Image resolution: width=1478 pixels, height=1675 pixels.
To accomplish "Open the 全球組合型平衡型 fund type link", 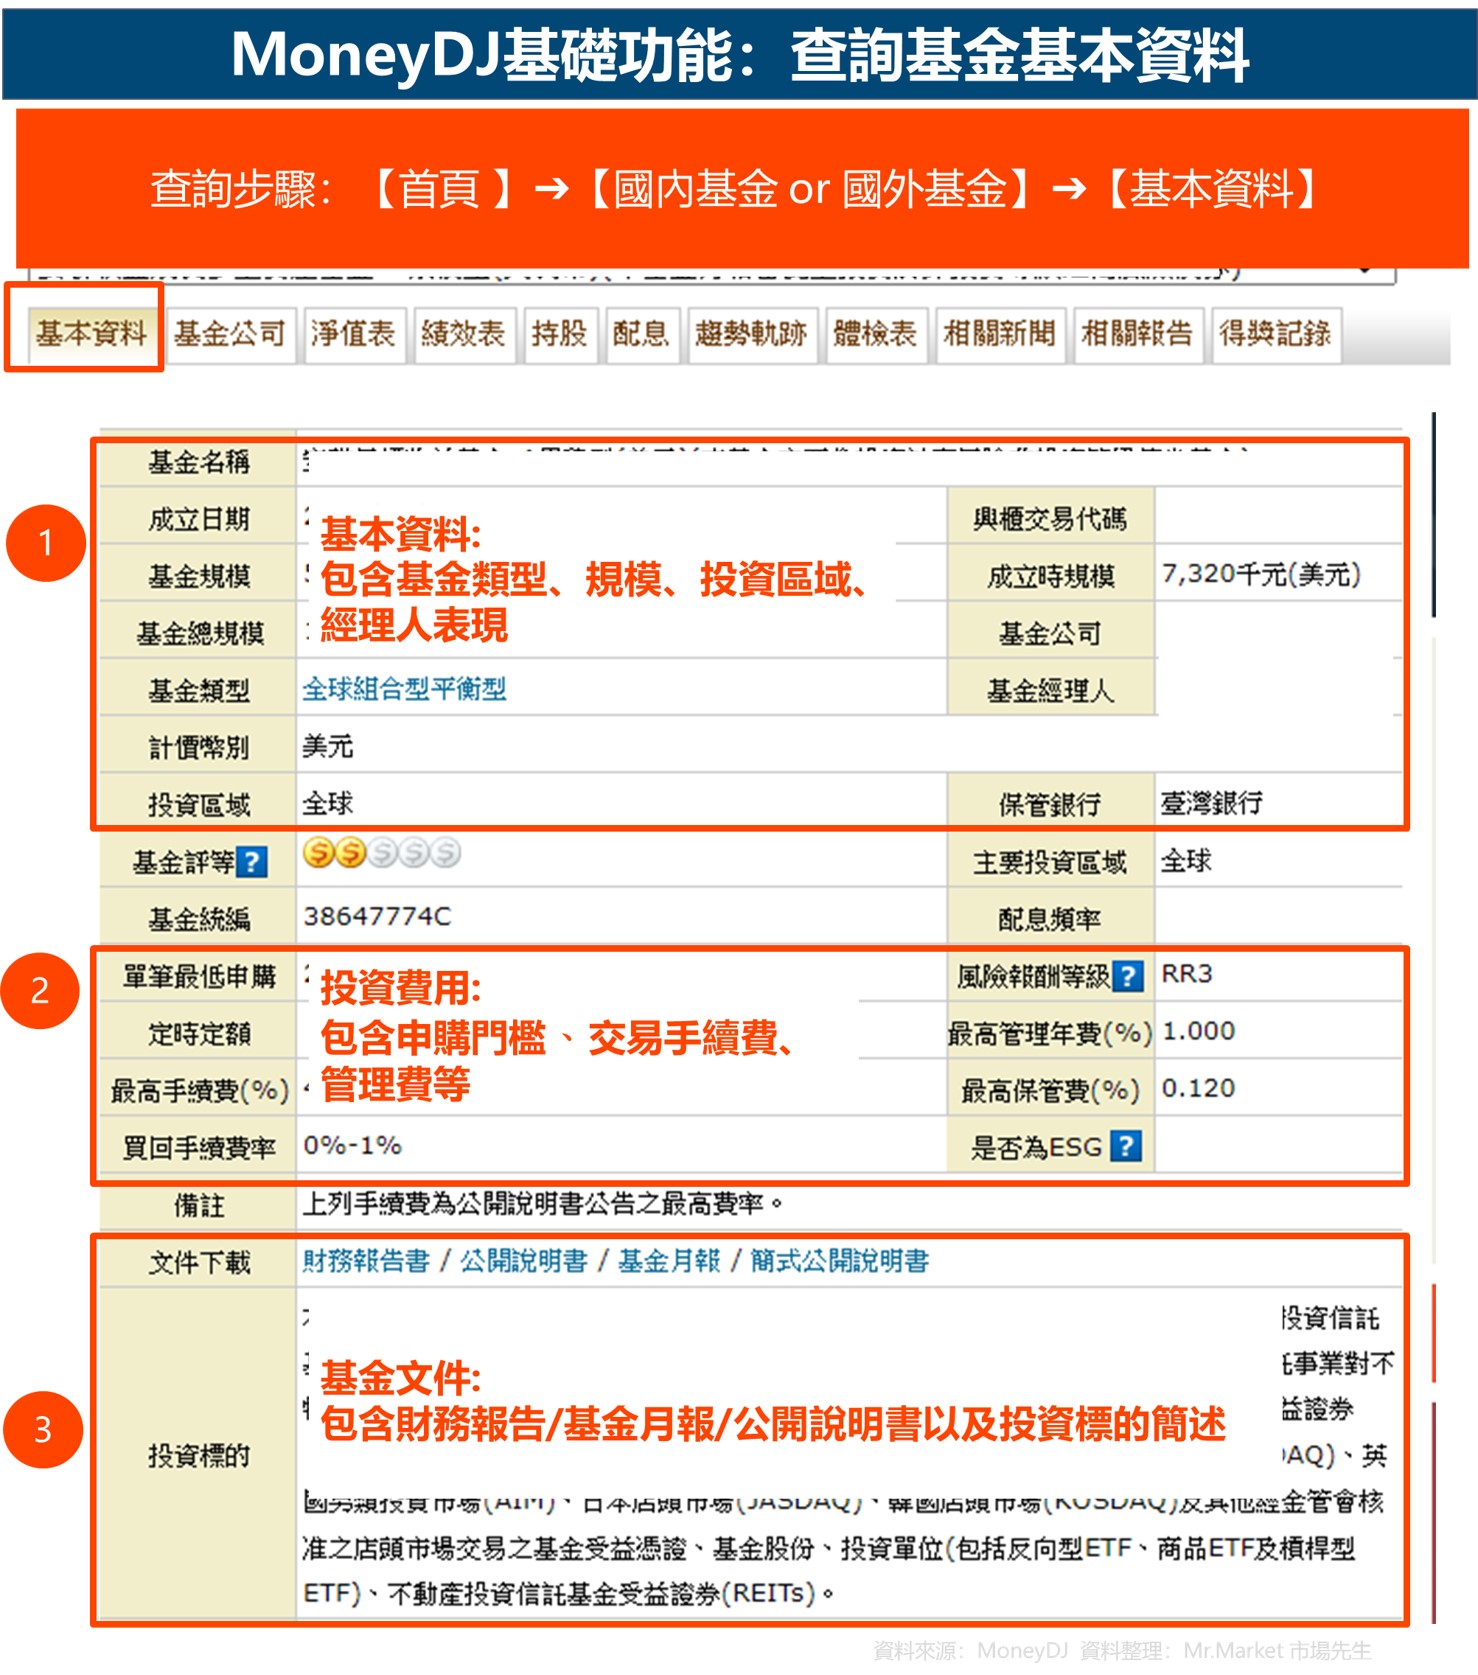I will [x=404, y=689].
